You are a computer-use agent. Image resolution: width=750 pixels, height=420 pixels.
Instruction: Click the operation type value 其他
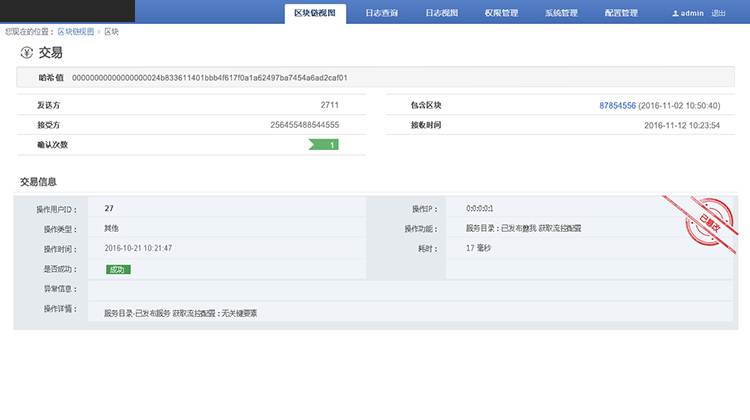pyautogui.click(x=111, y=228)
